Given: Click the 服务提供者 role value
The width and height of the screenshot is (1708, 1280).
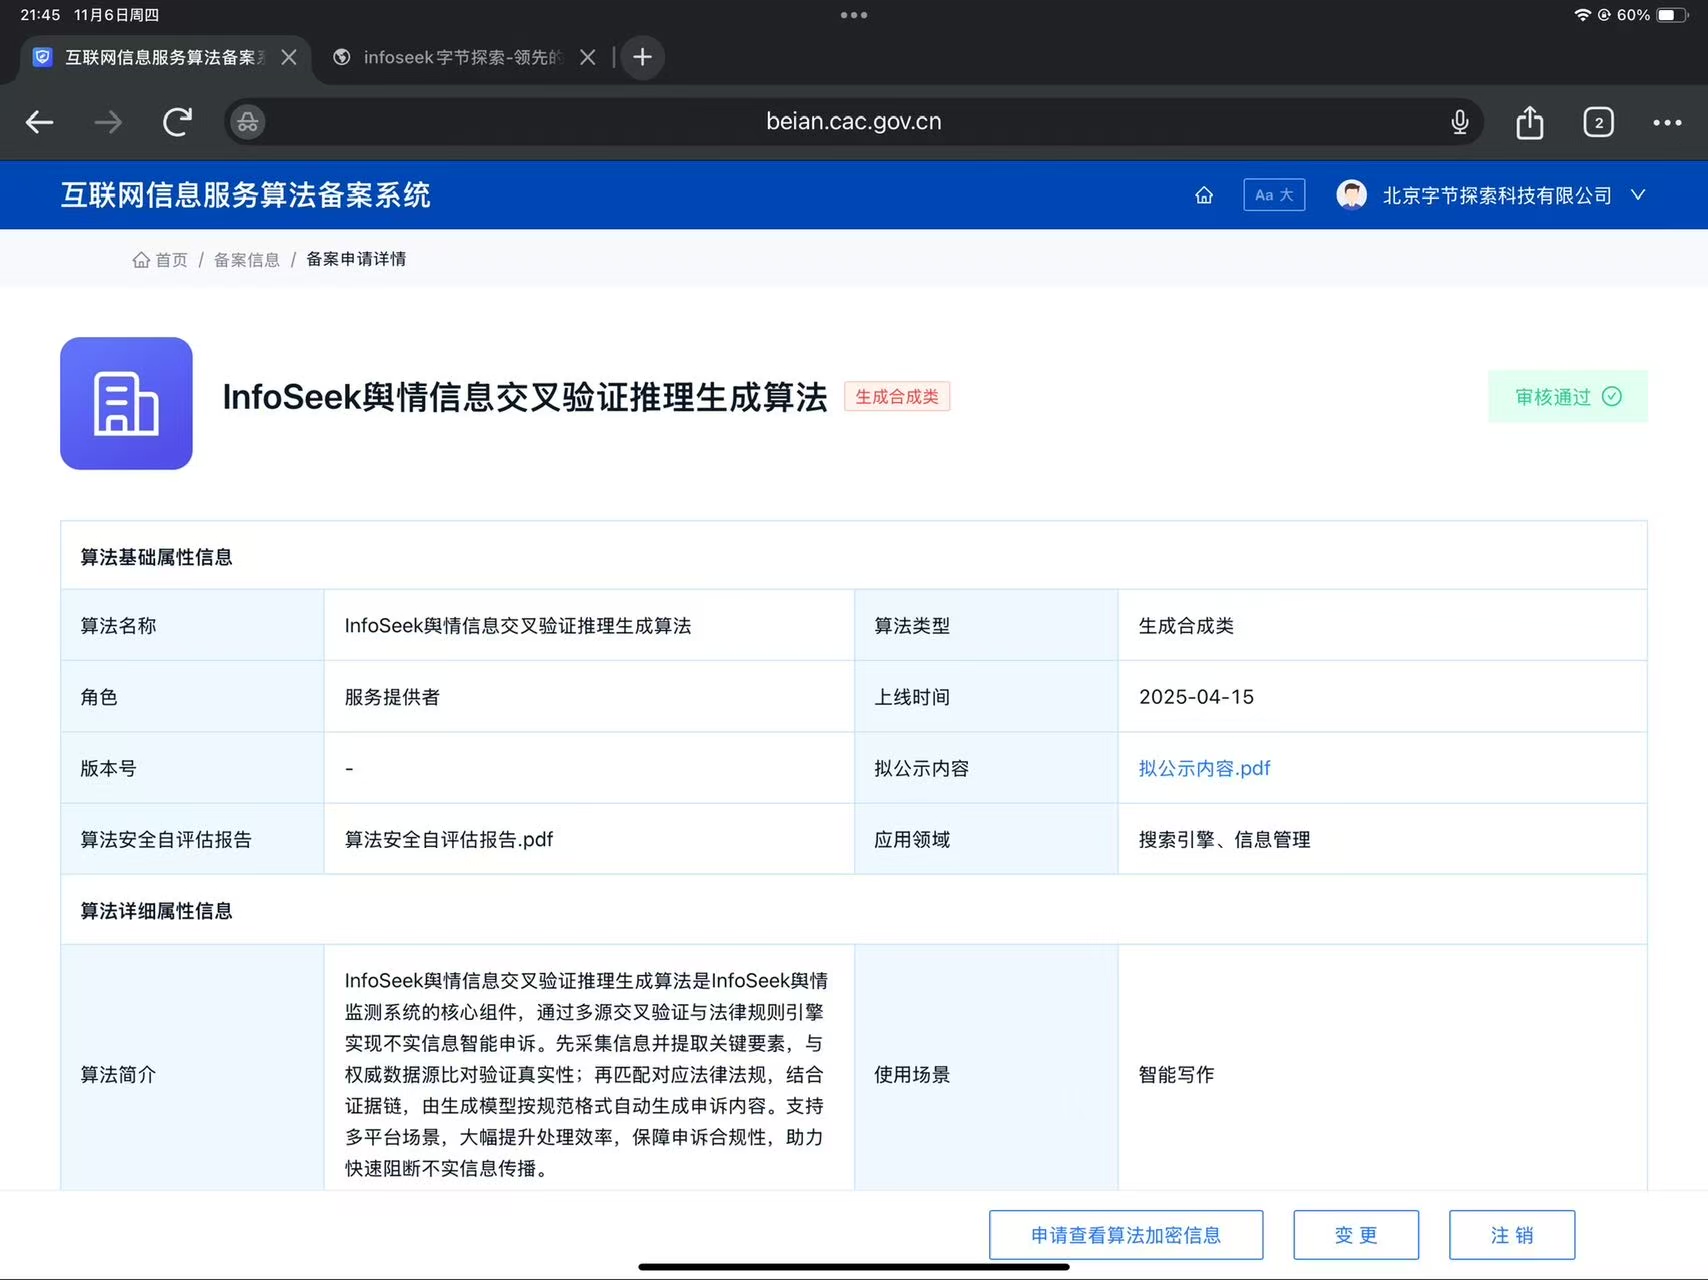Looking at the screenshot, I should click(392, 697).
